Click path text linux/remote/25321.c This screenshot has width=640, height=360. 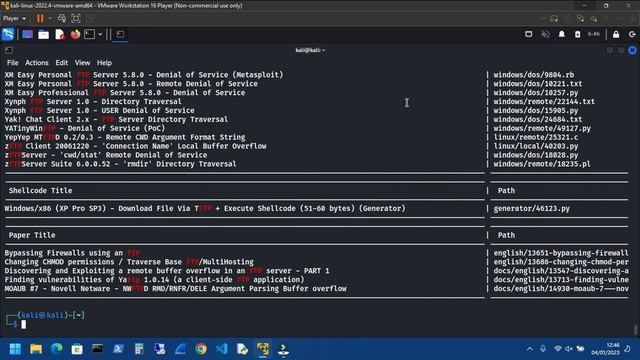coord(536,137)
